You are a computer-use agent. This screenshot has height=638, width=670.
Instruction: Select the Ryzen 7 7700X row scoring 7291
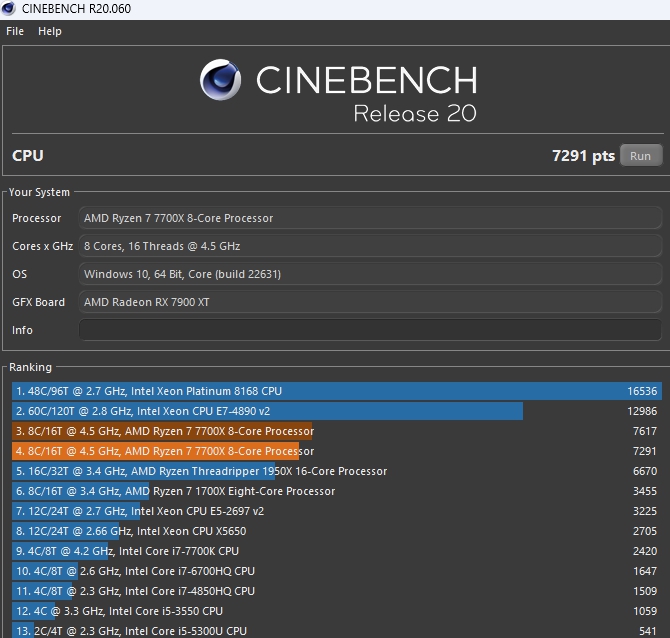point(337,451)
